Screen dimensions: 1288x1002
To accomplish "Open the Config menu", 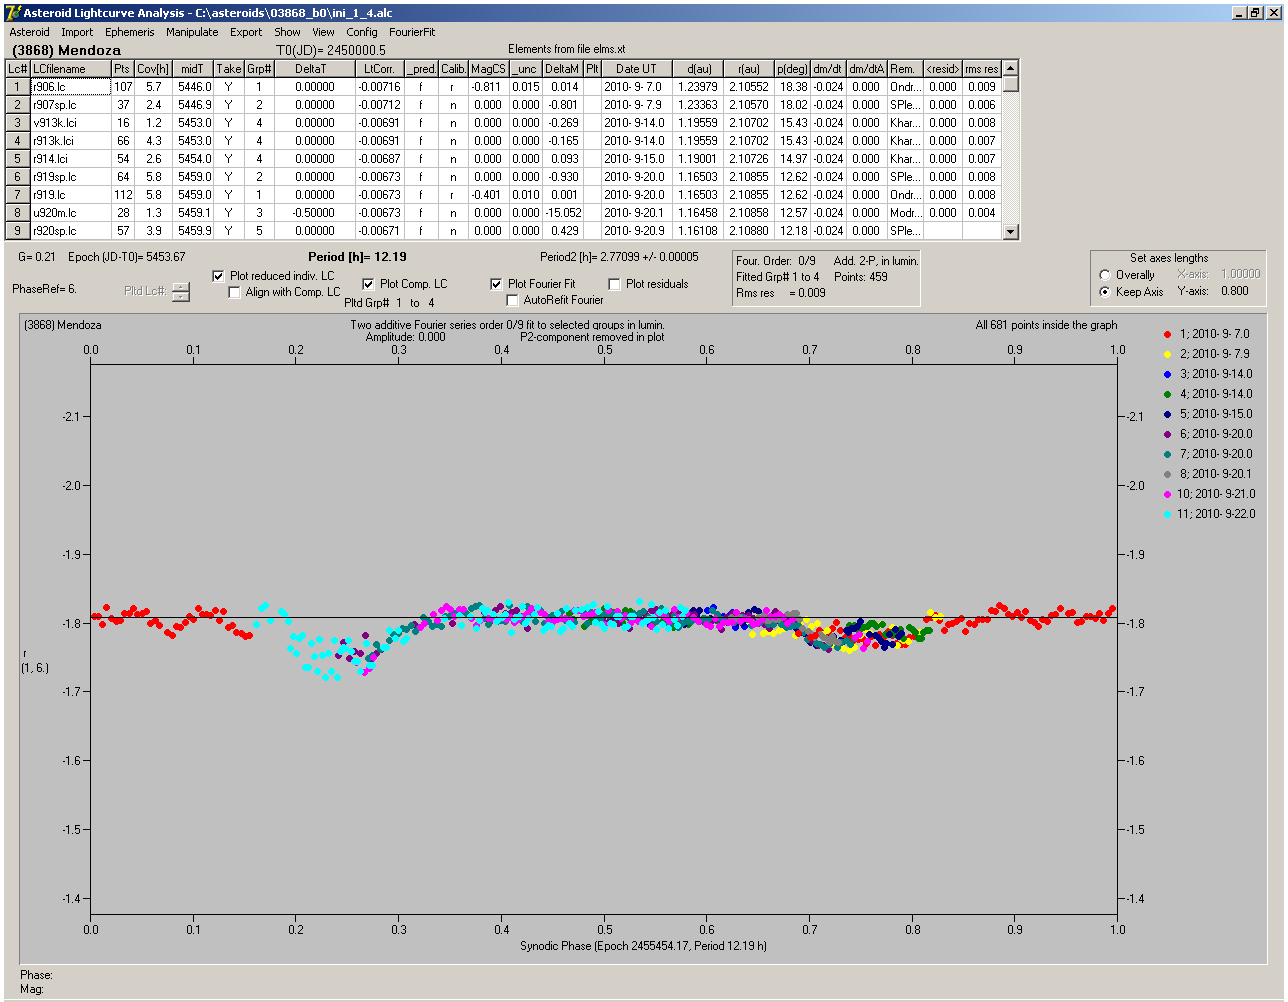I will 362,32.
